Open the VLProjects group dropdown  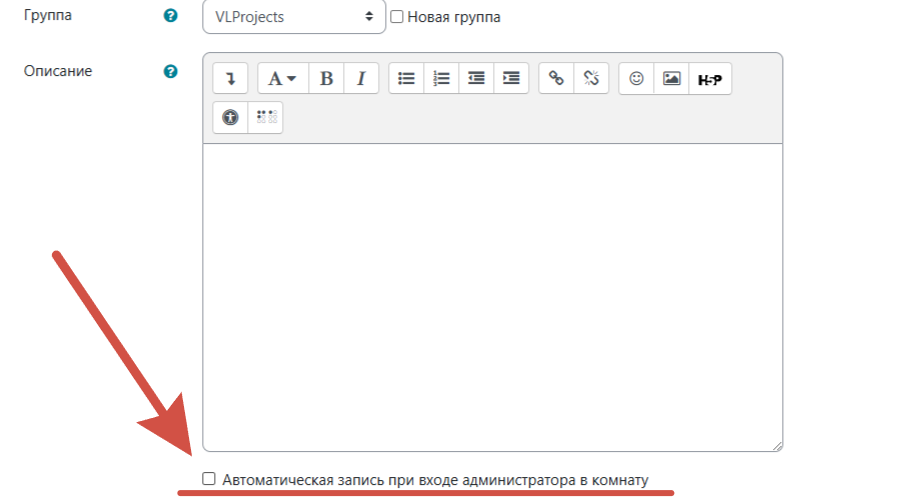293,17
